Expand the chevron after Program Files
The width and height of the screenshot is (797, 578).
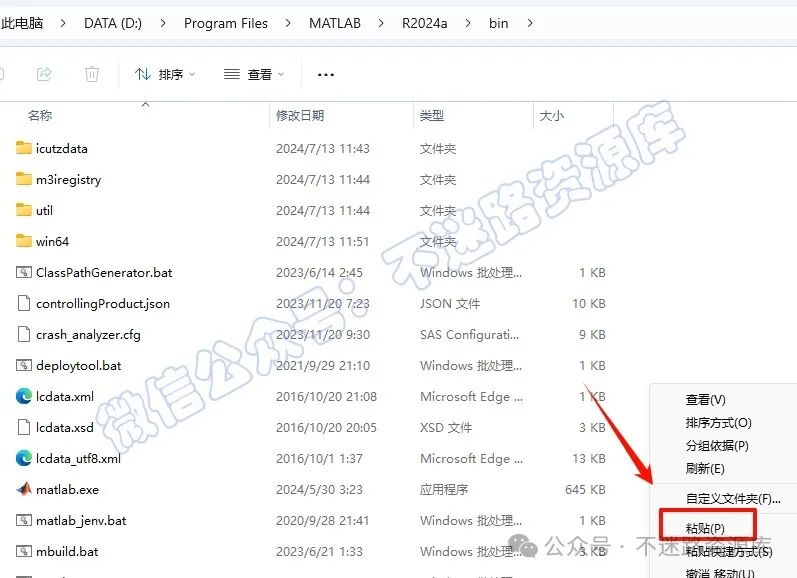(x=288, y=23)
